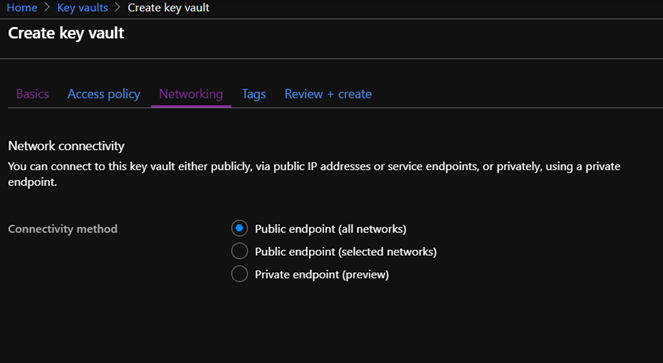Screen dimensions: 663x363
Task: Open the Access policy tab
Action: (104, 94)
